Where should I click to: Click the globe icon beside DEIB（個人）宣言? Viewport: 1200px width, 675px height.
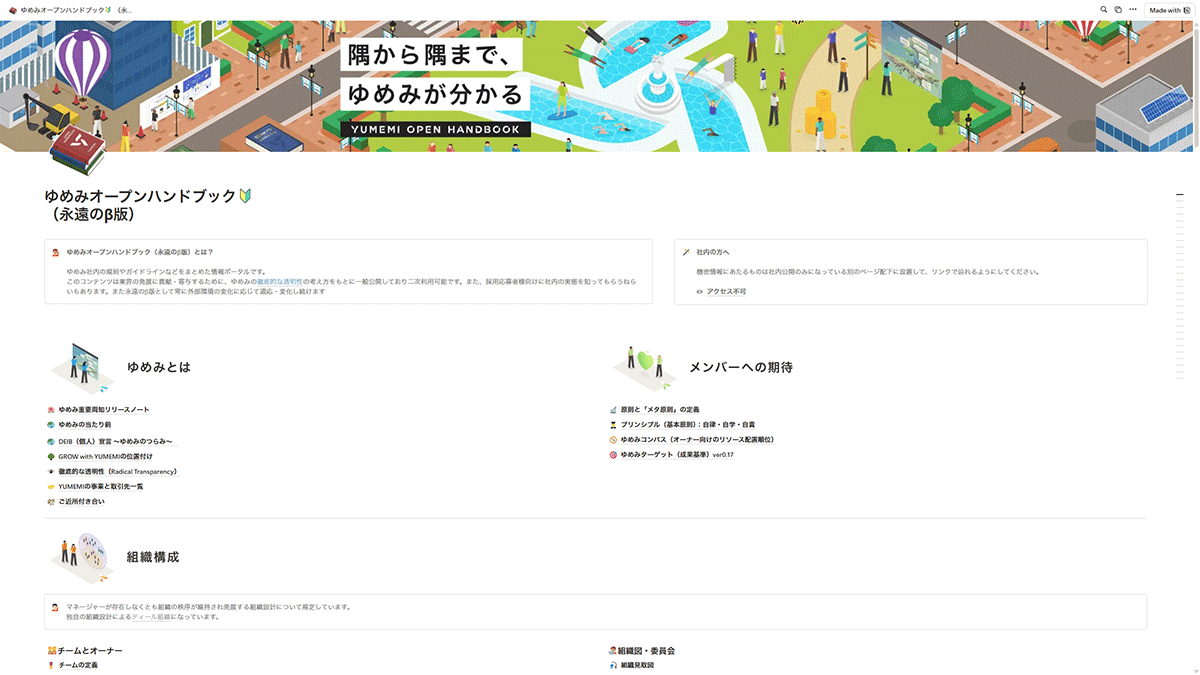pos(51,441)
